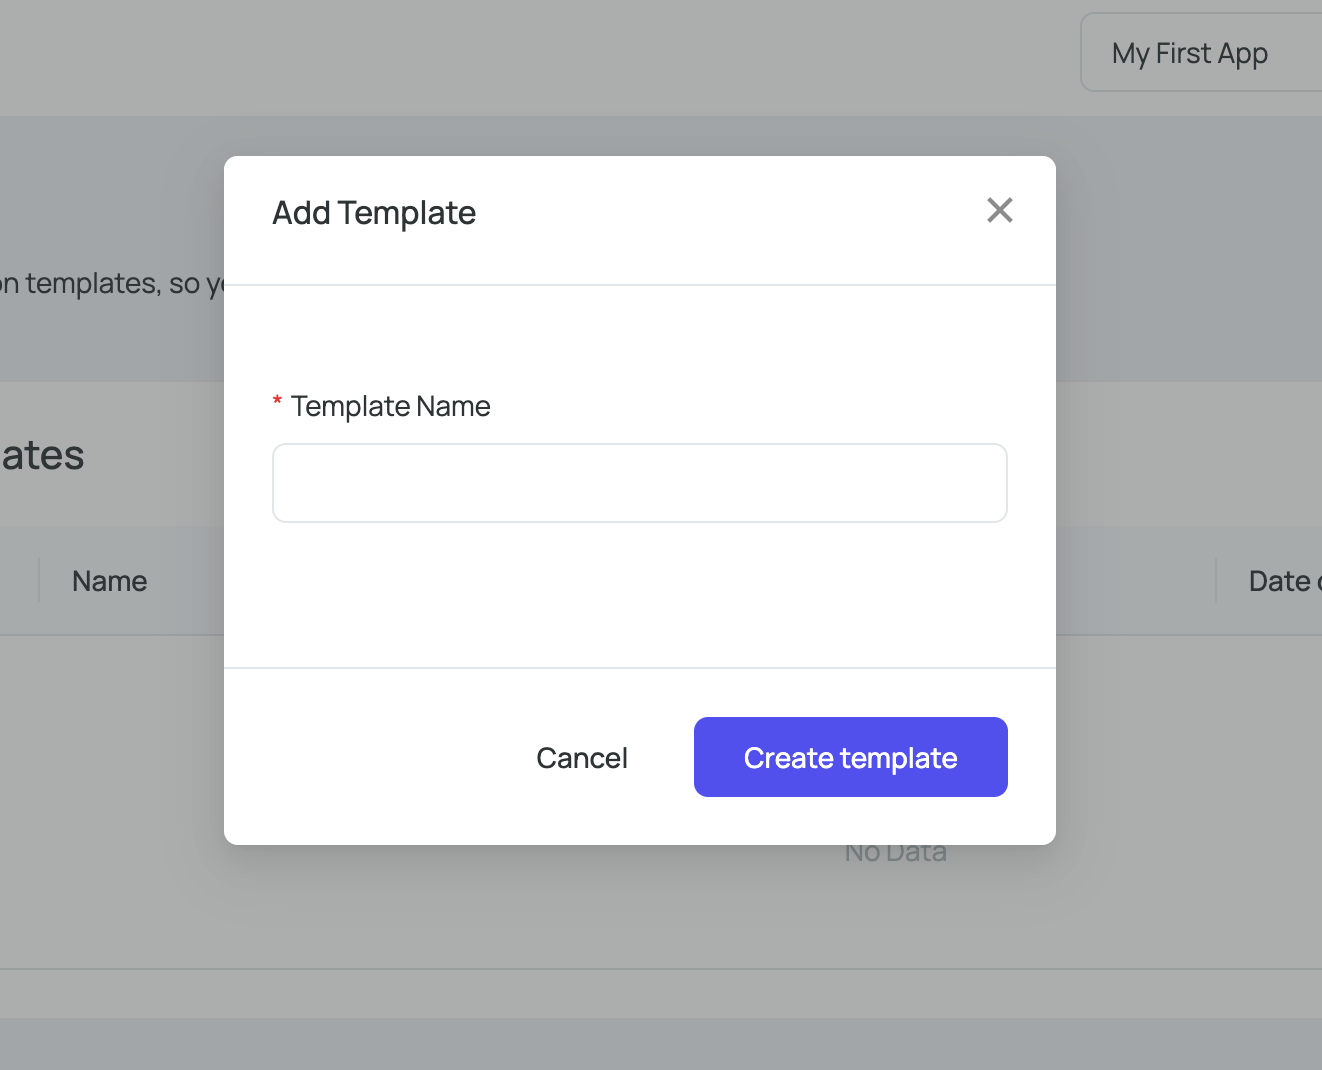Click the divider left of Date column
Screen dimensions: 1322x1070
(x=1216, y=581)
